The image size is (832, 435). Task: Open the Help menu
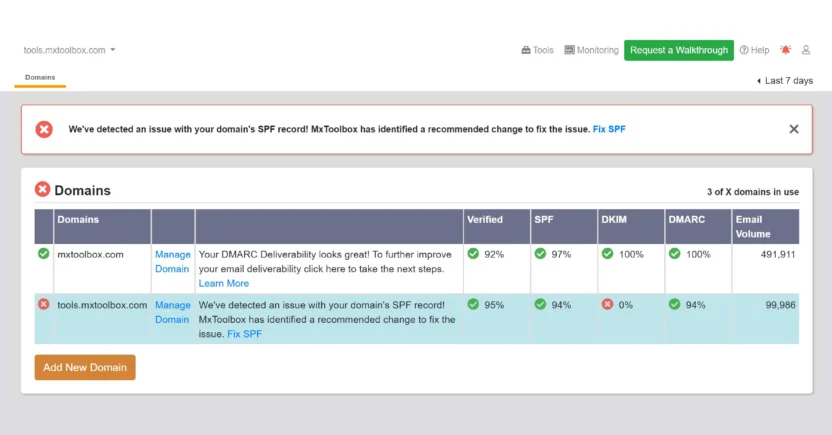(754, 50)
